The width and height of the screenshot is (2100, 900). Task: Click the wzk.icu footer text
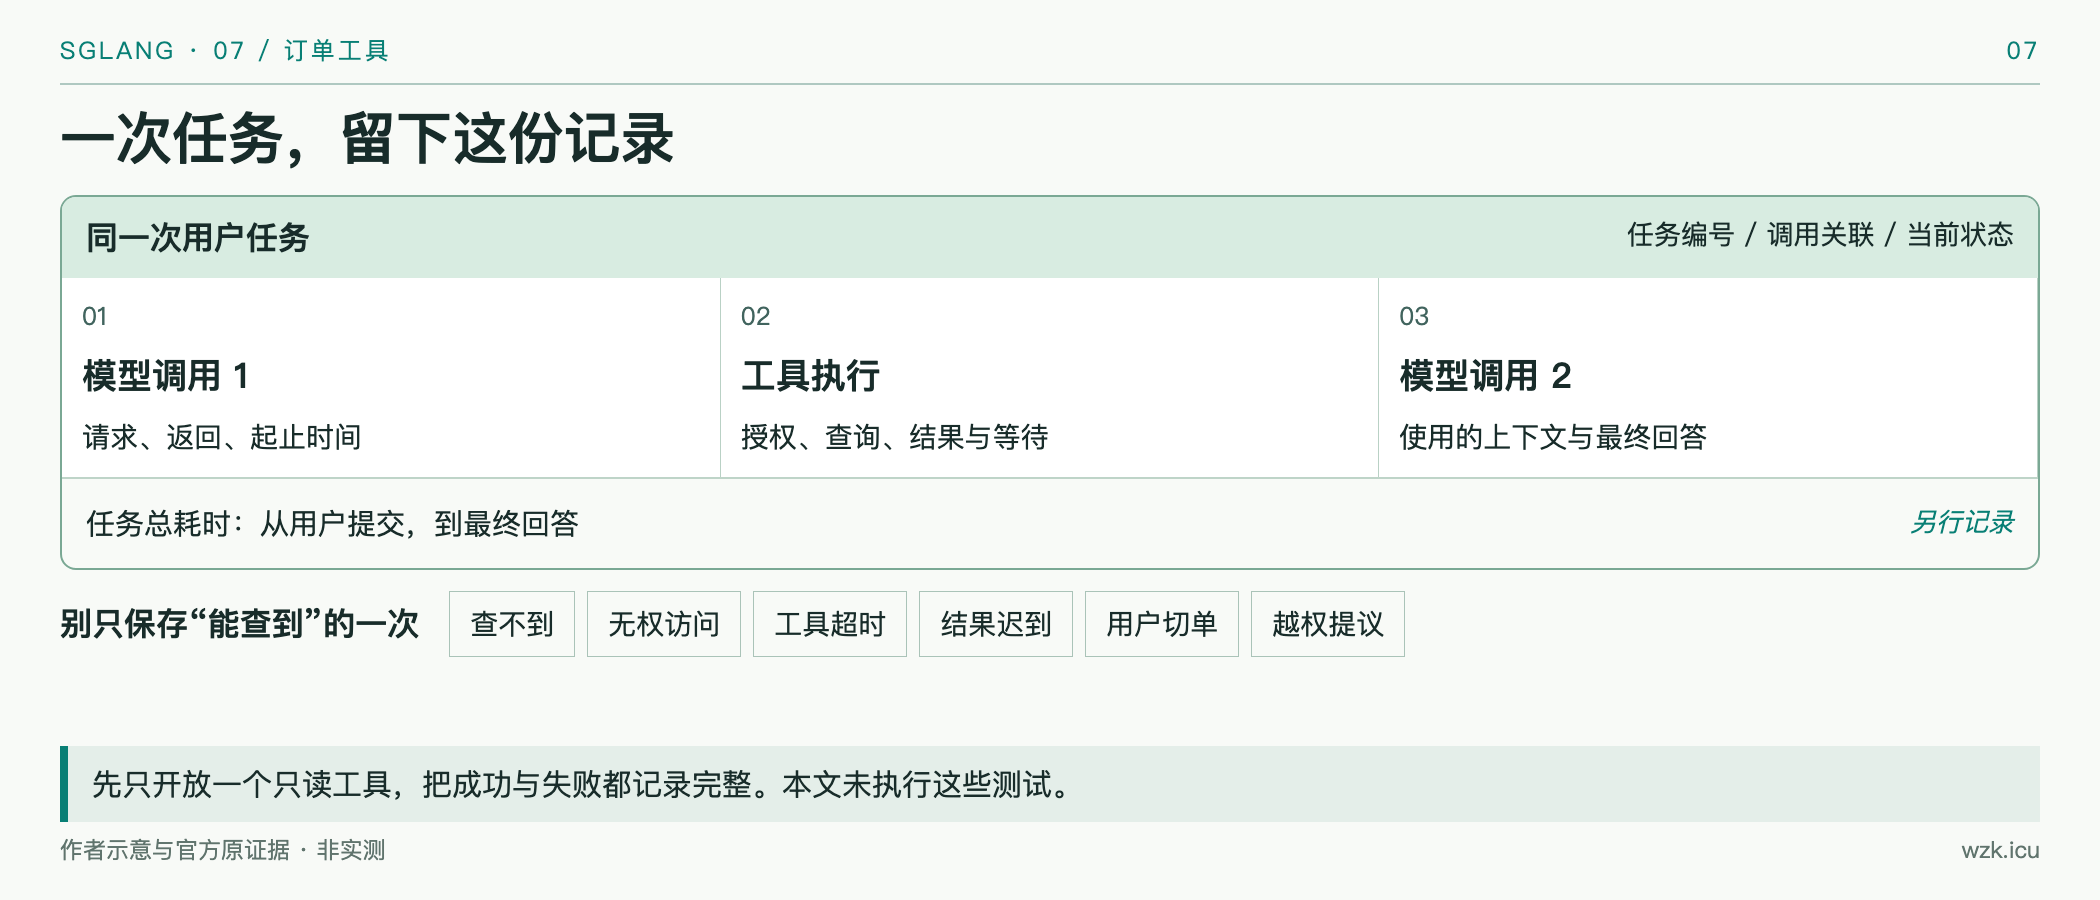2000,850
